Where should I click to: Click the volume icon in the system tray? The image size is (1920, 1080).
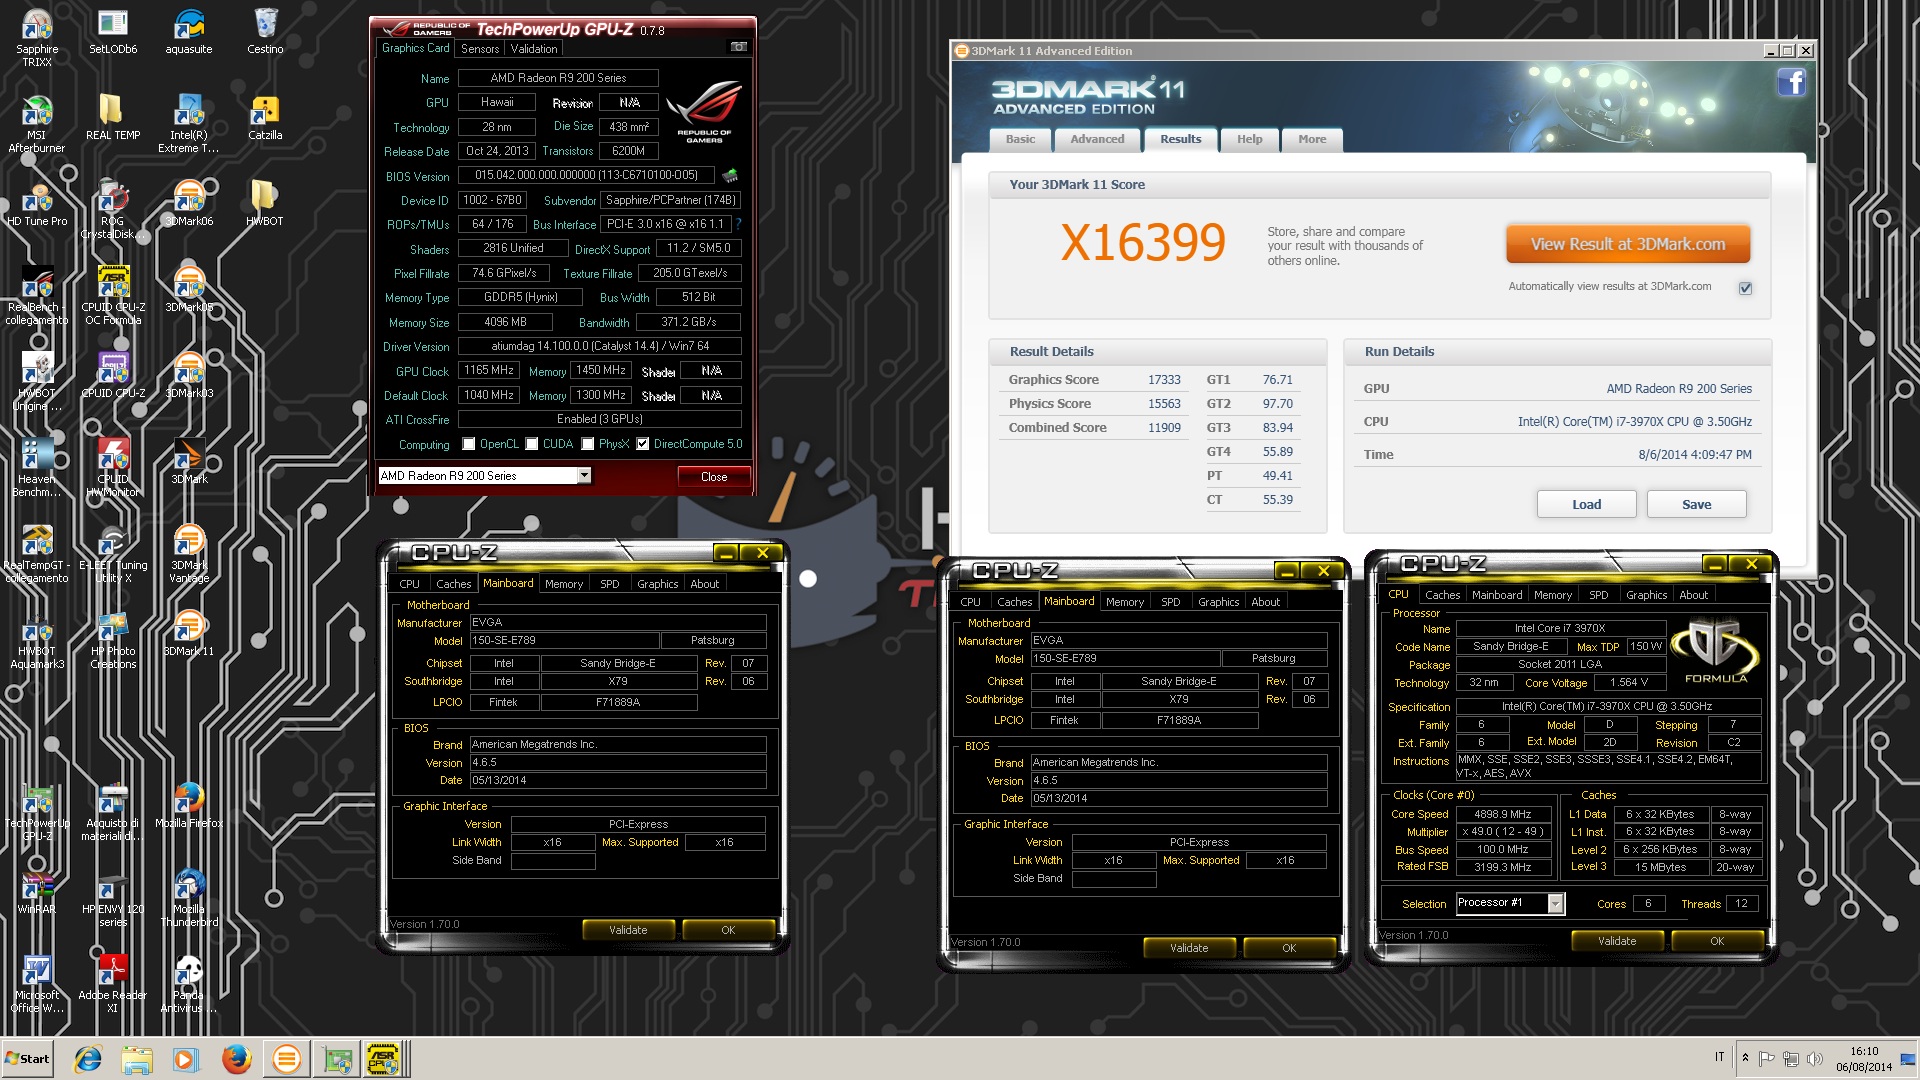[x=1815, y=1059]
